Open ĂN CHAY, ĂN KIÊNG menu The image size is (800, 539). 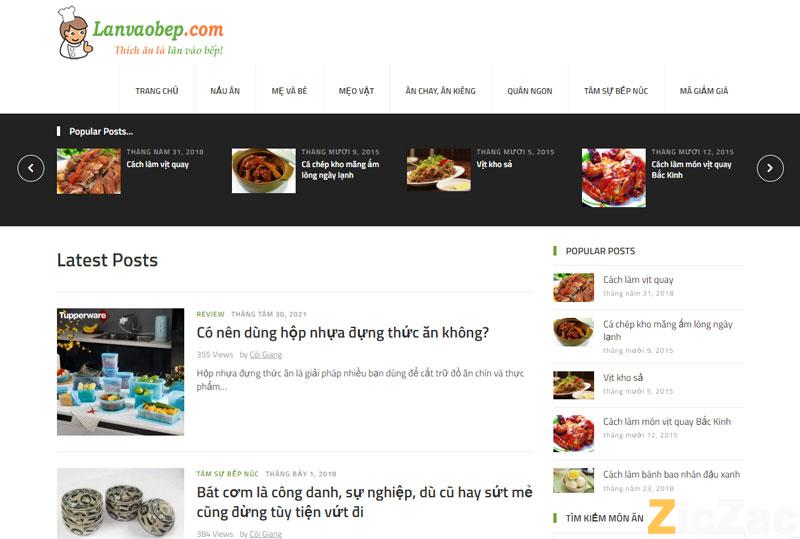(441, 91)
